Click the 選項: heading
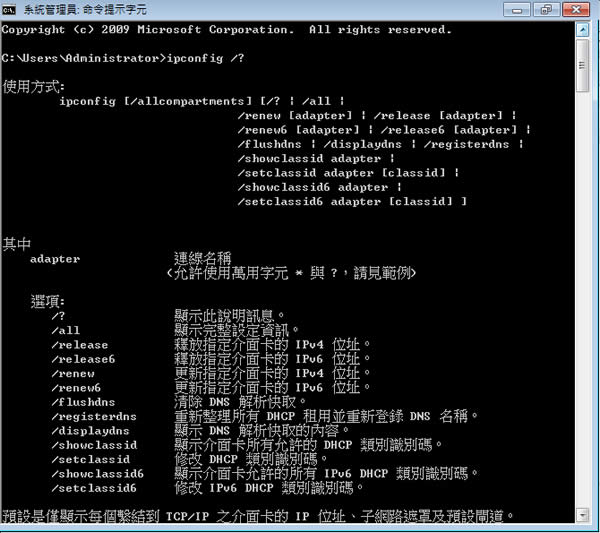 click(47, 302)
